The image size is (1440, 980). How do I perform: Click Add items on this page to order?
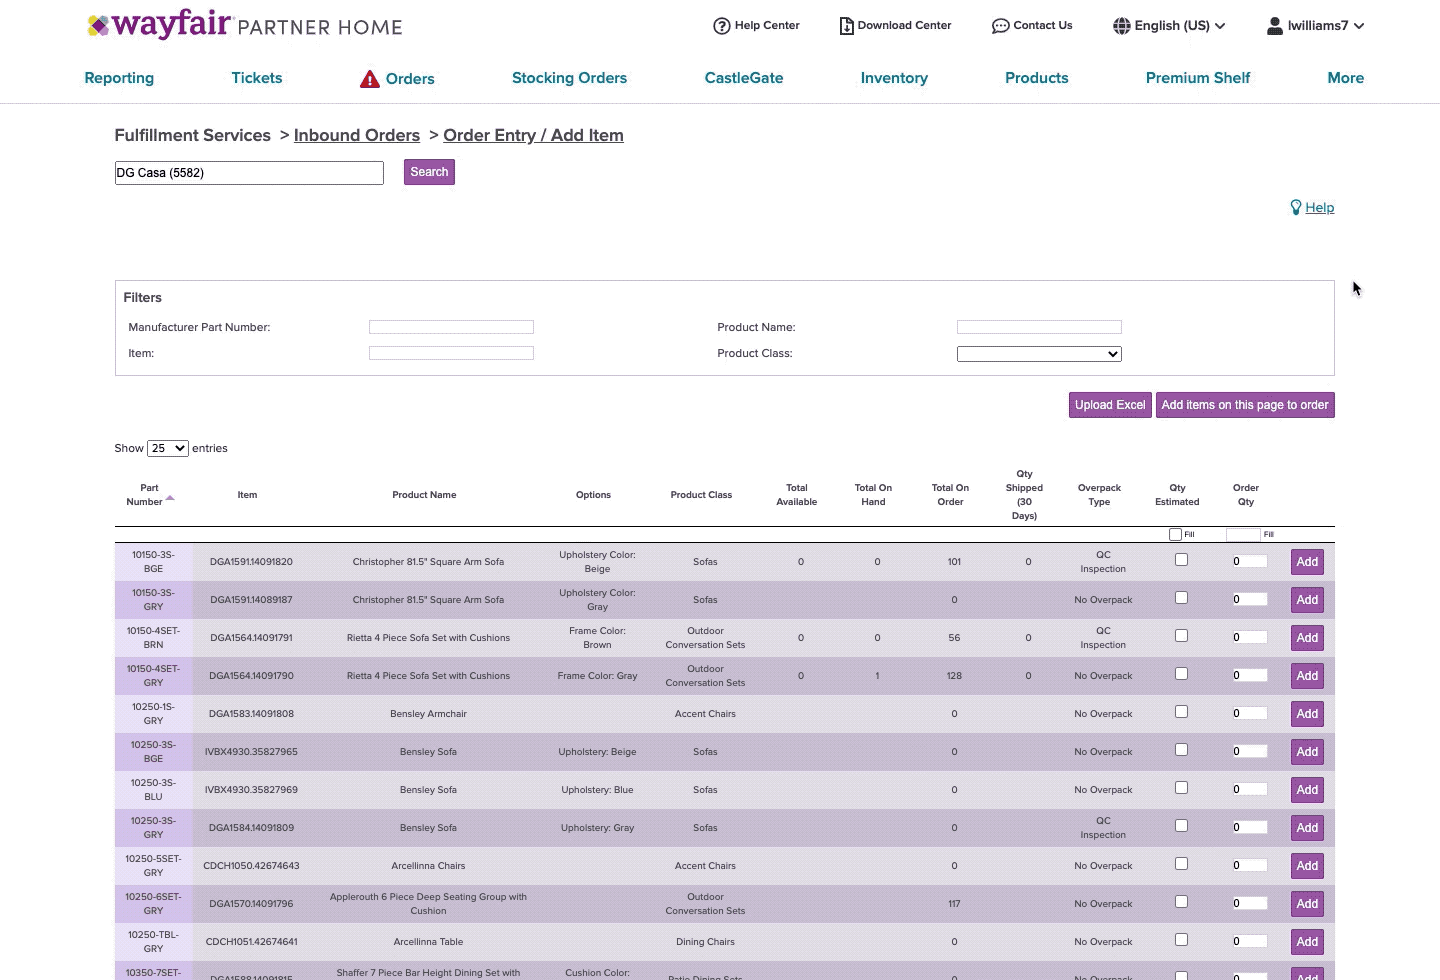click(x=1245, y=405)
